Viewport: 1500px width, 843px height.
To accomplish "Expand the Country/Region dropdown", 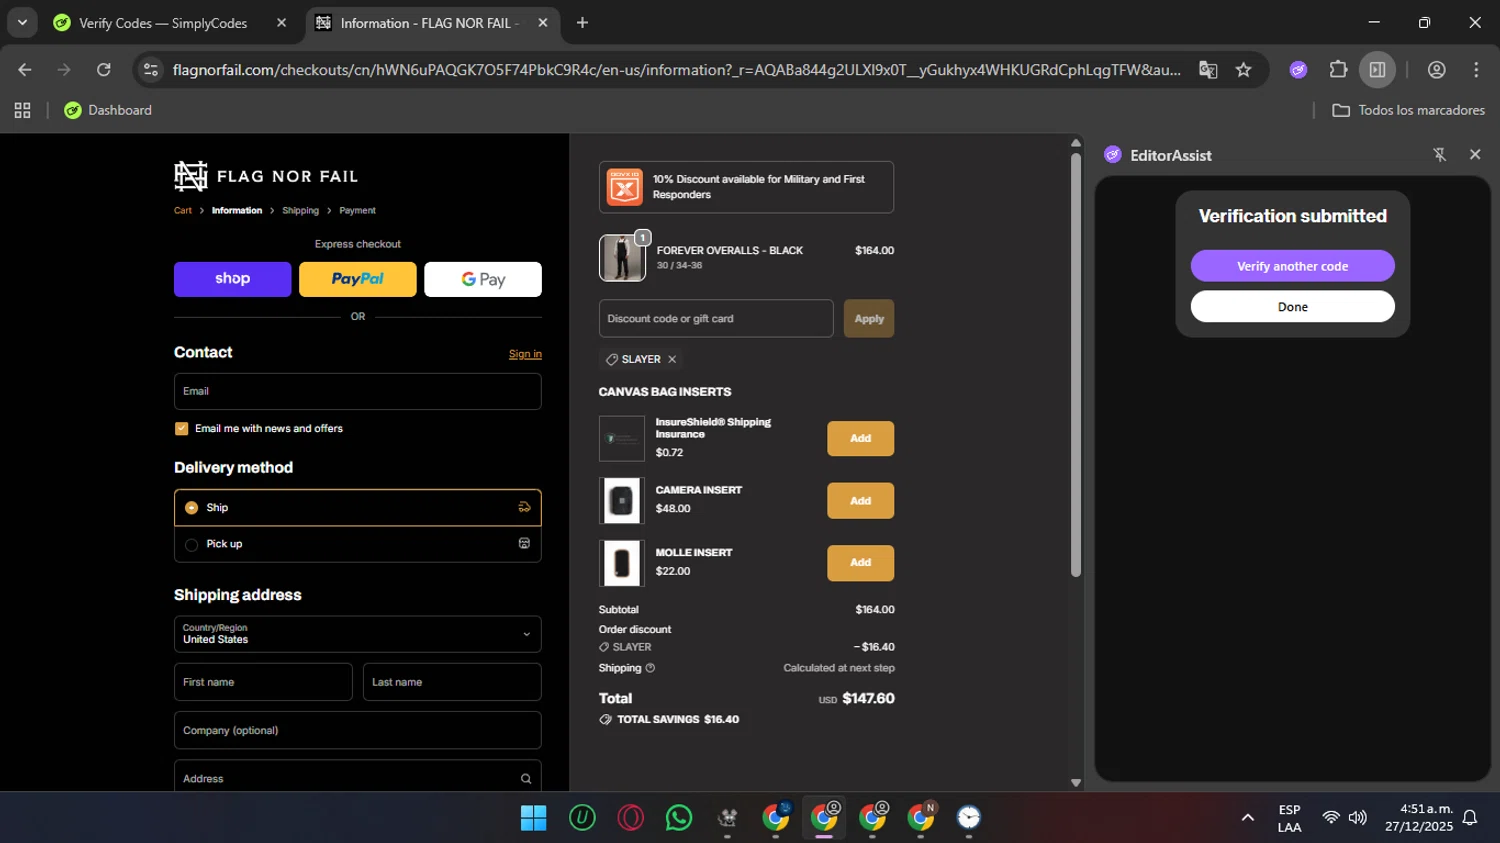I will (x=358, y=634).
